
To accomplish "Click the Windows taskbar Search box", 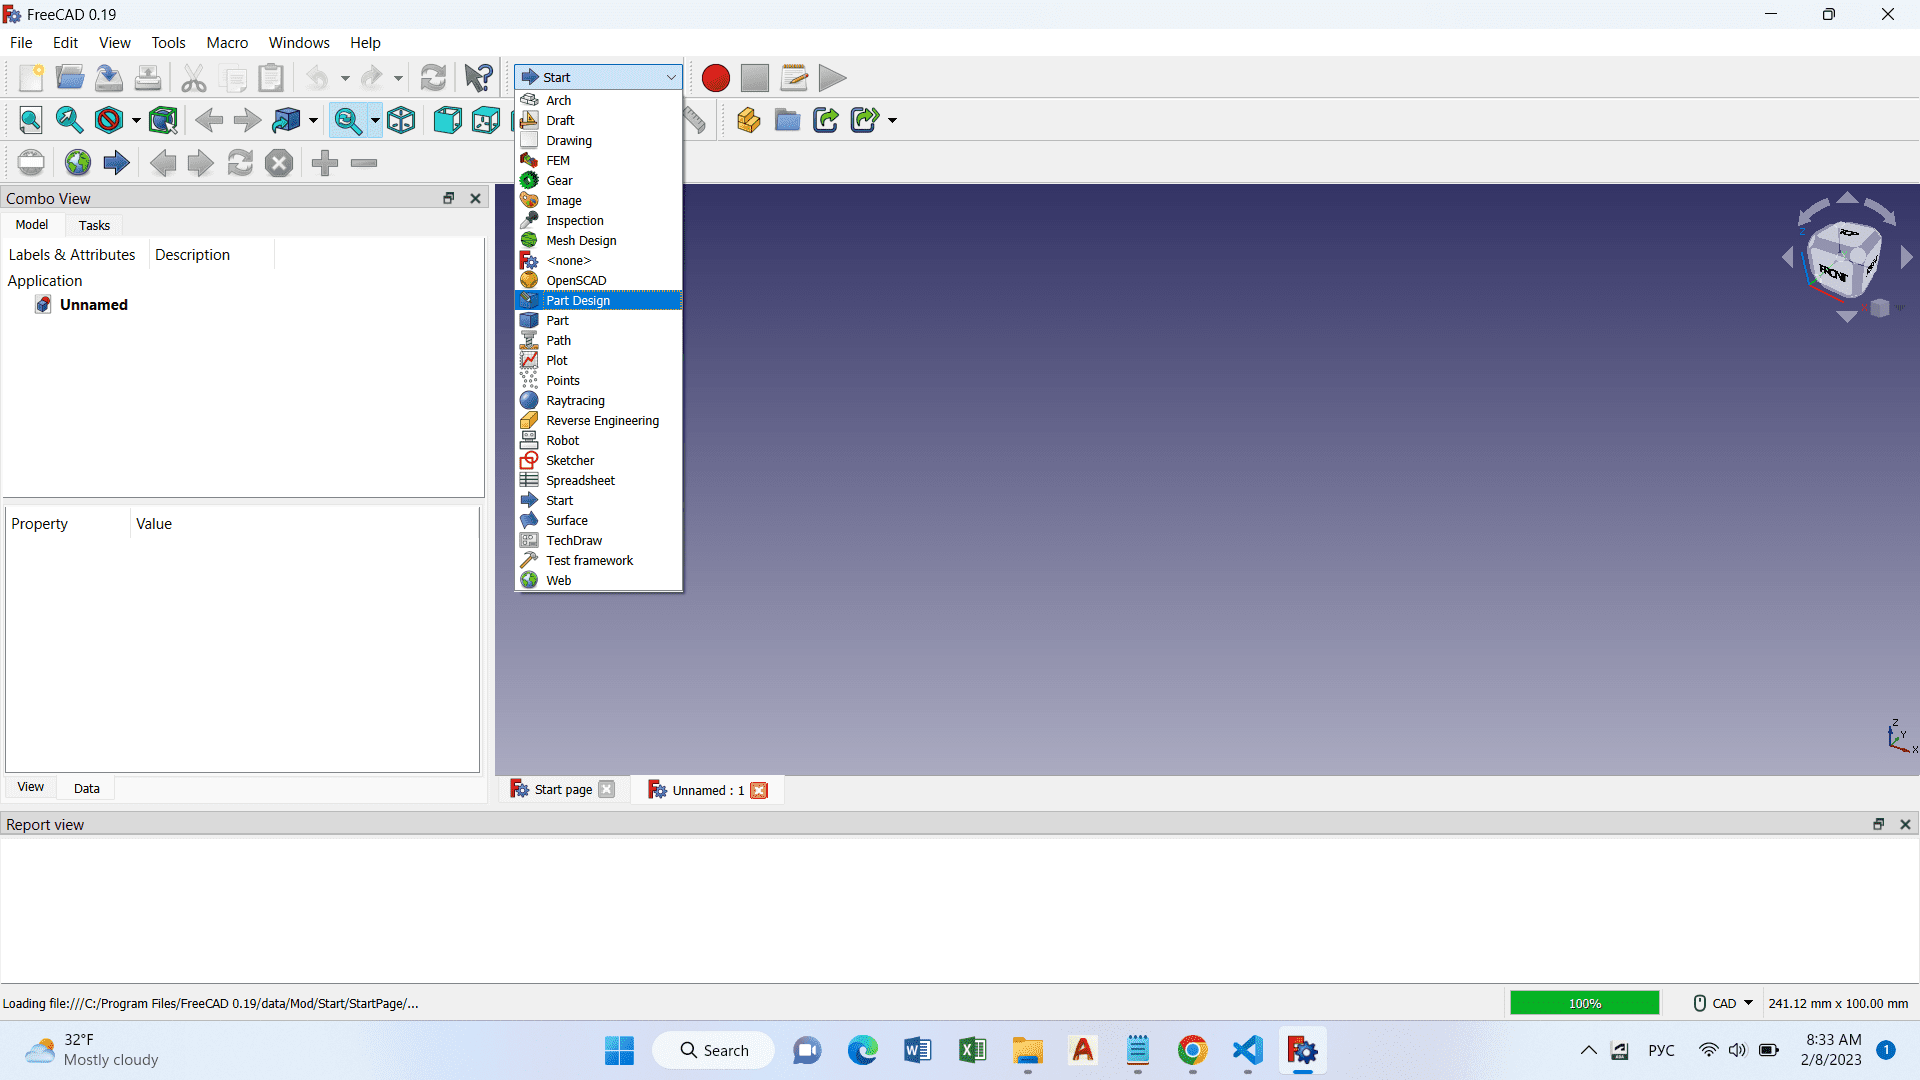I will (714, 1050).
